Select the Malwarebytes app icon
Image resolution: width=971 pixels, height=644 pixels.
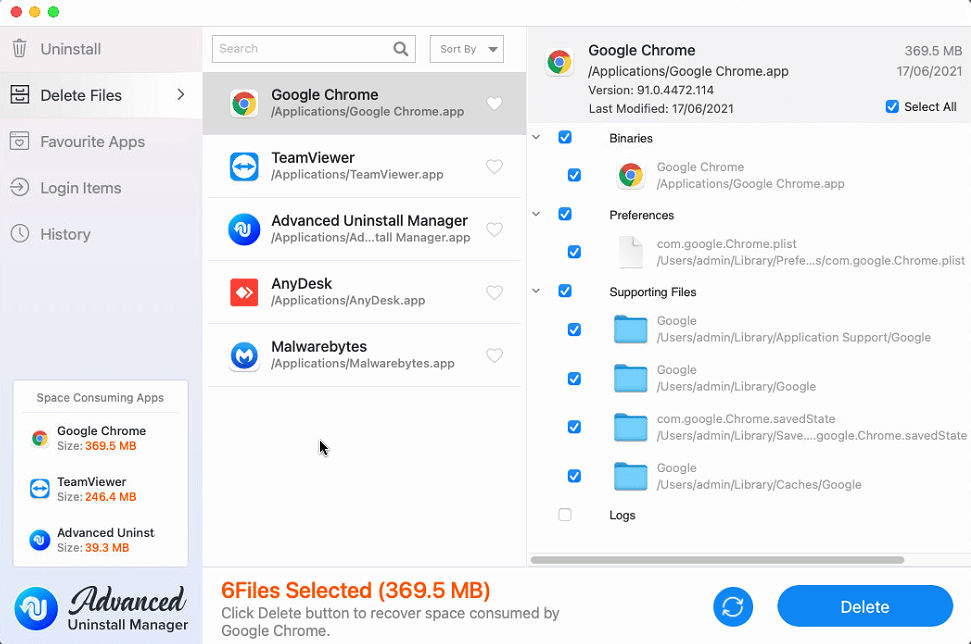(242, 356)
